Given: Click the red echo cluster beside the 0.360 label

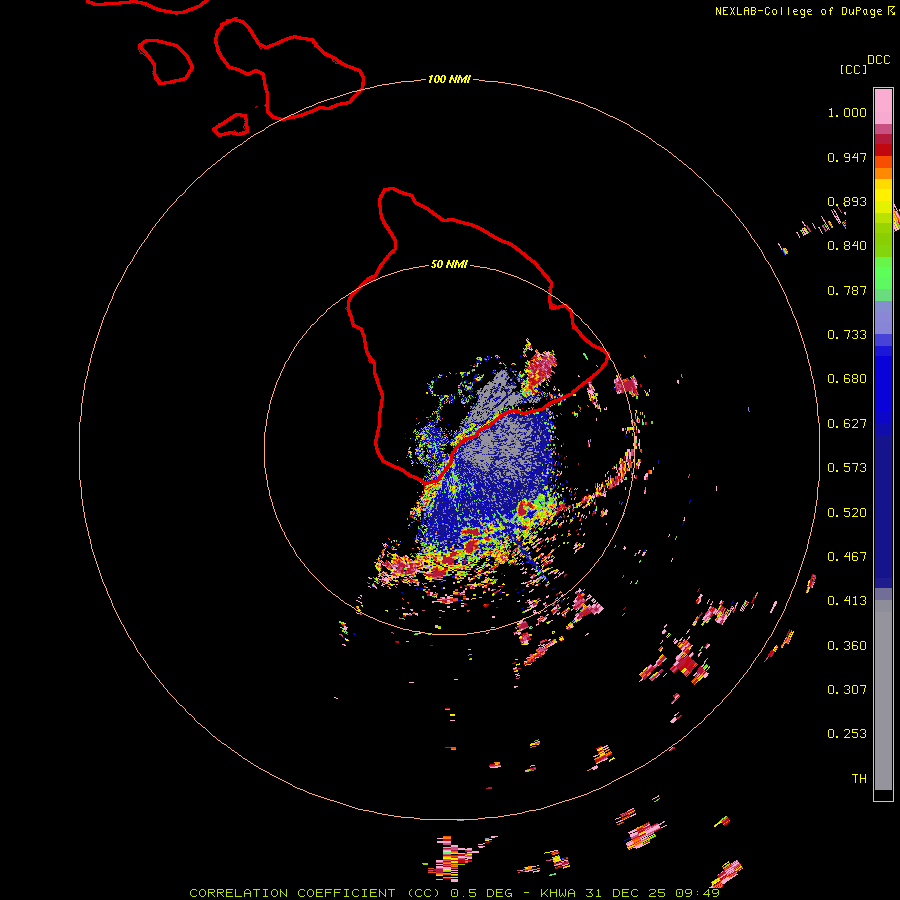Looking at the screenshot, I should tap(684, 663).
